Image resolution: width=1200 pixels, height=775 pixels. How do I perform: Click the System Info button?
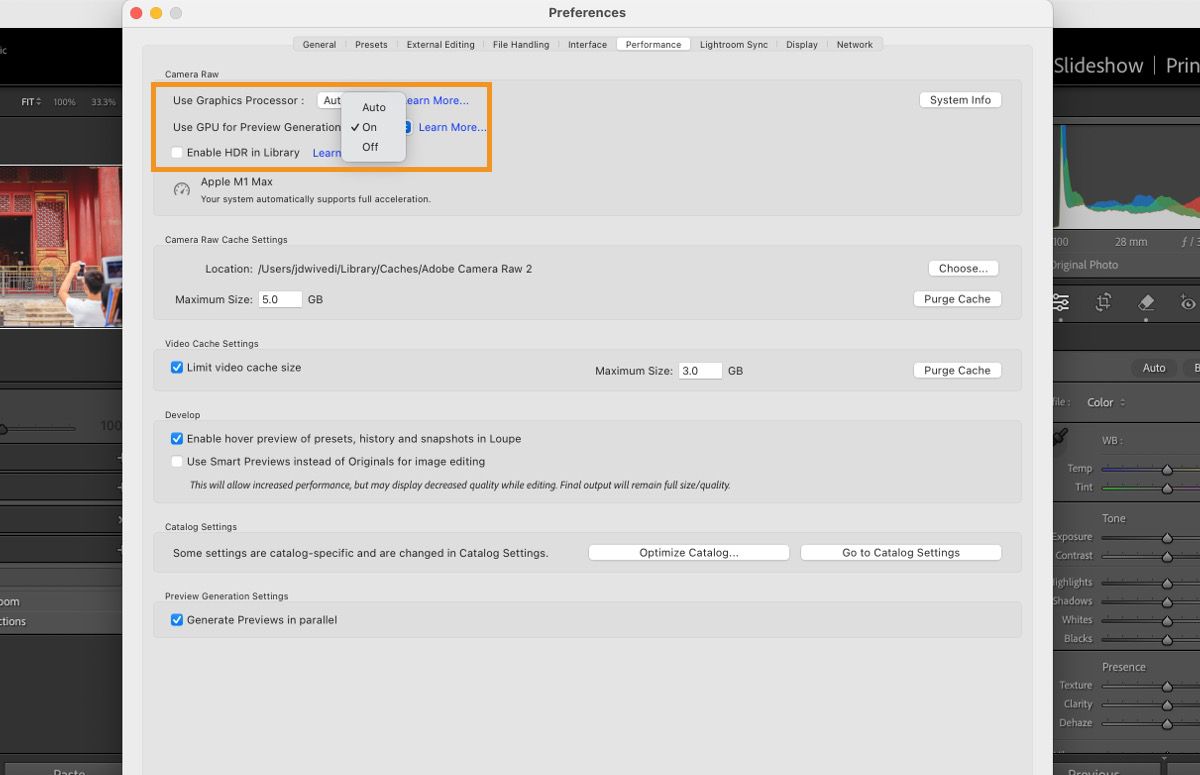coord(960,99)
